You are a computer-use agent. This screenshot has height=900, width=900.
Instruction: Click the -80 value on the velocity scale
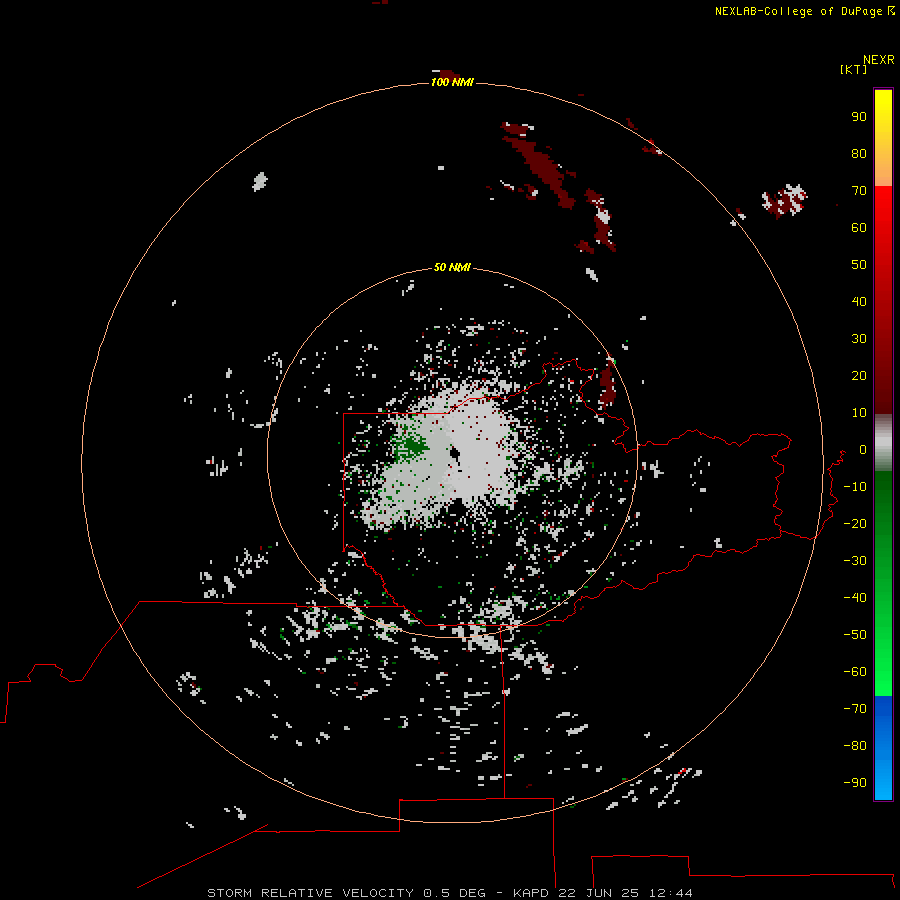[x=855, y=746]
